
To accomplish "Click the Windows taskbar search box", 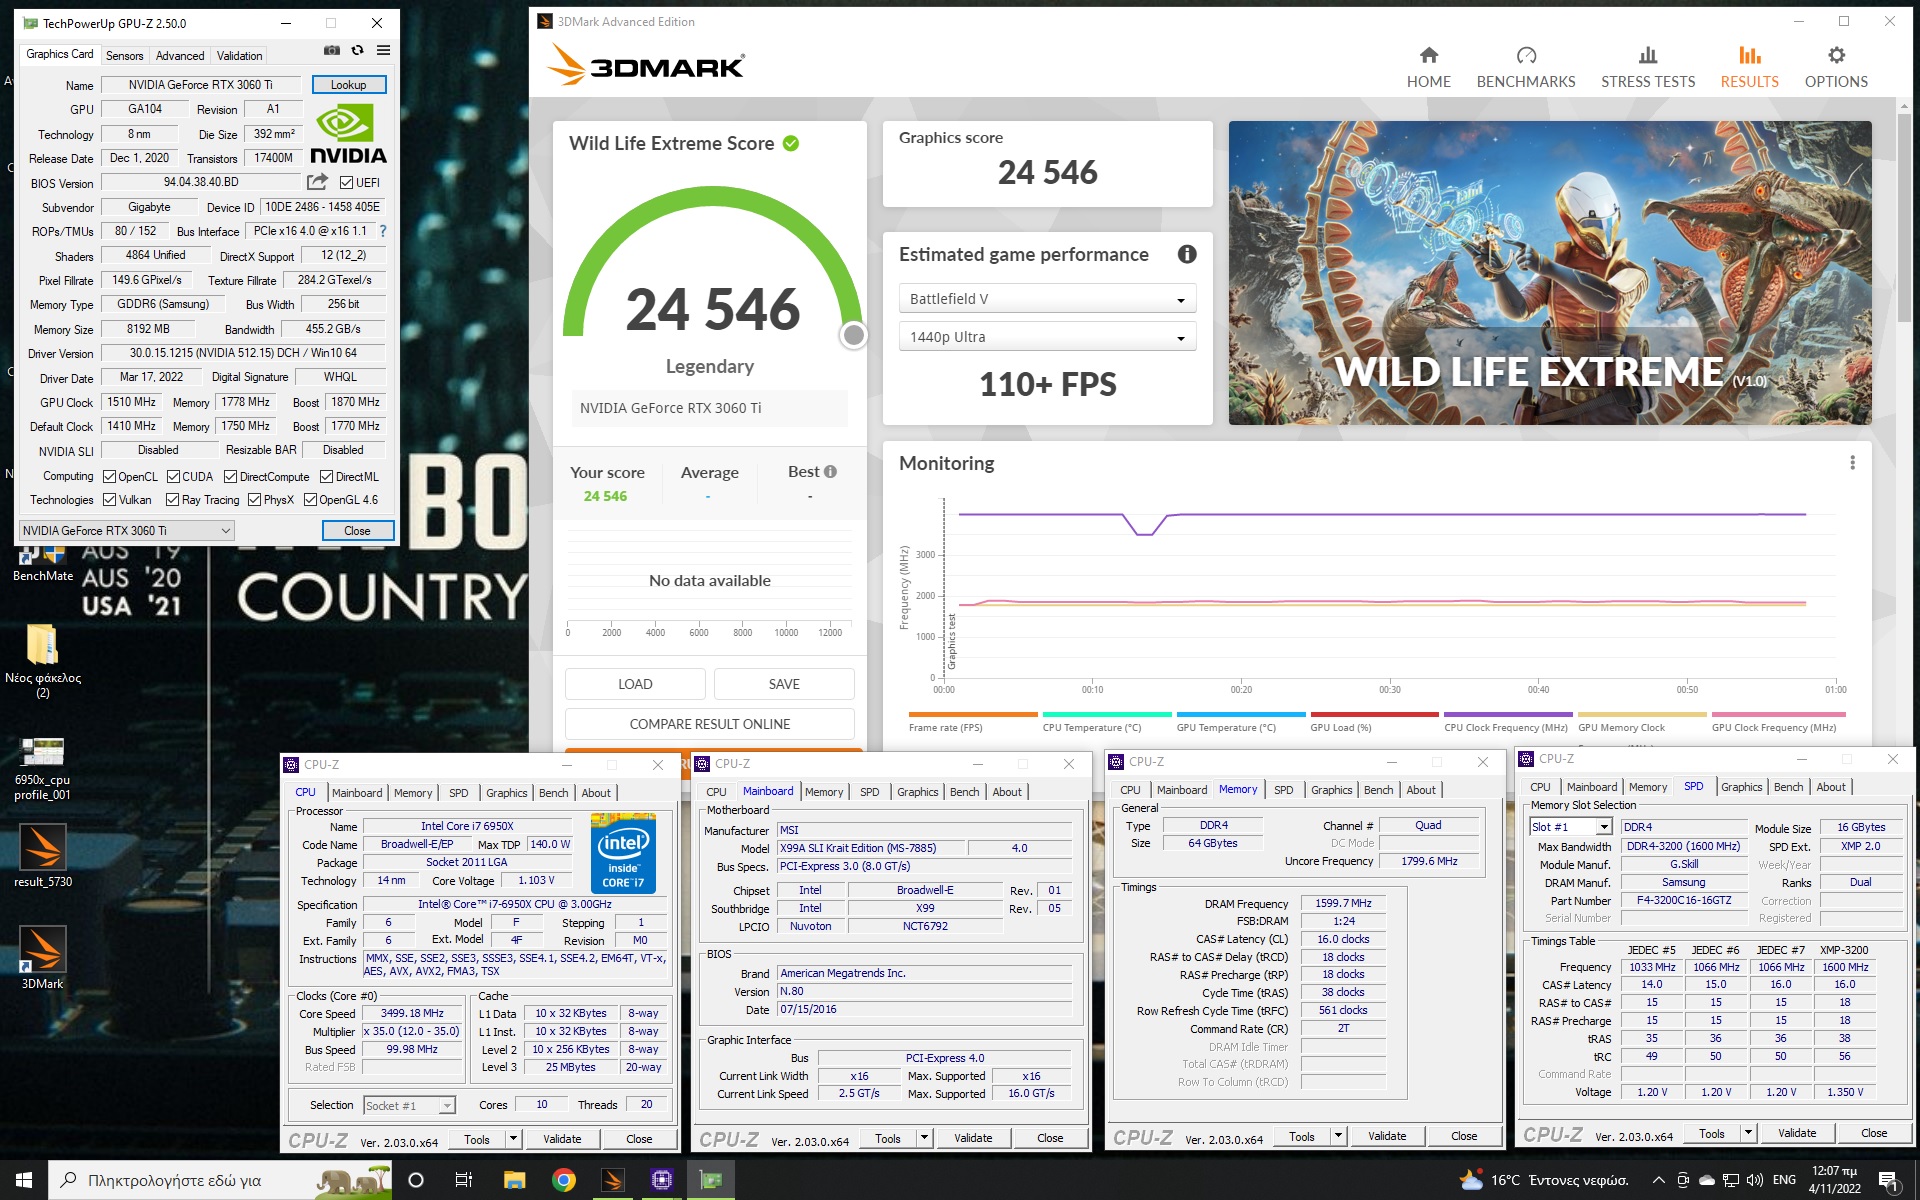I will (x=220, y=1180).
